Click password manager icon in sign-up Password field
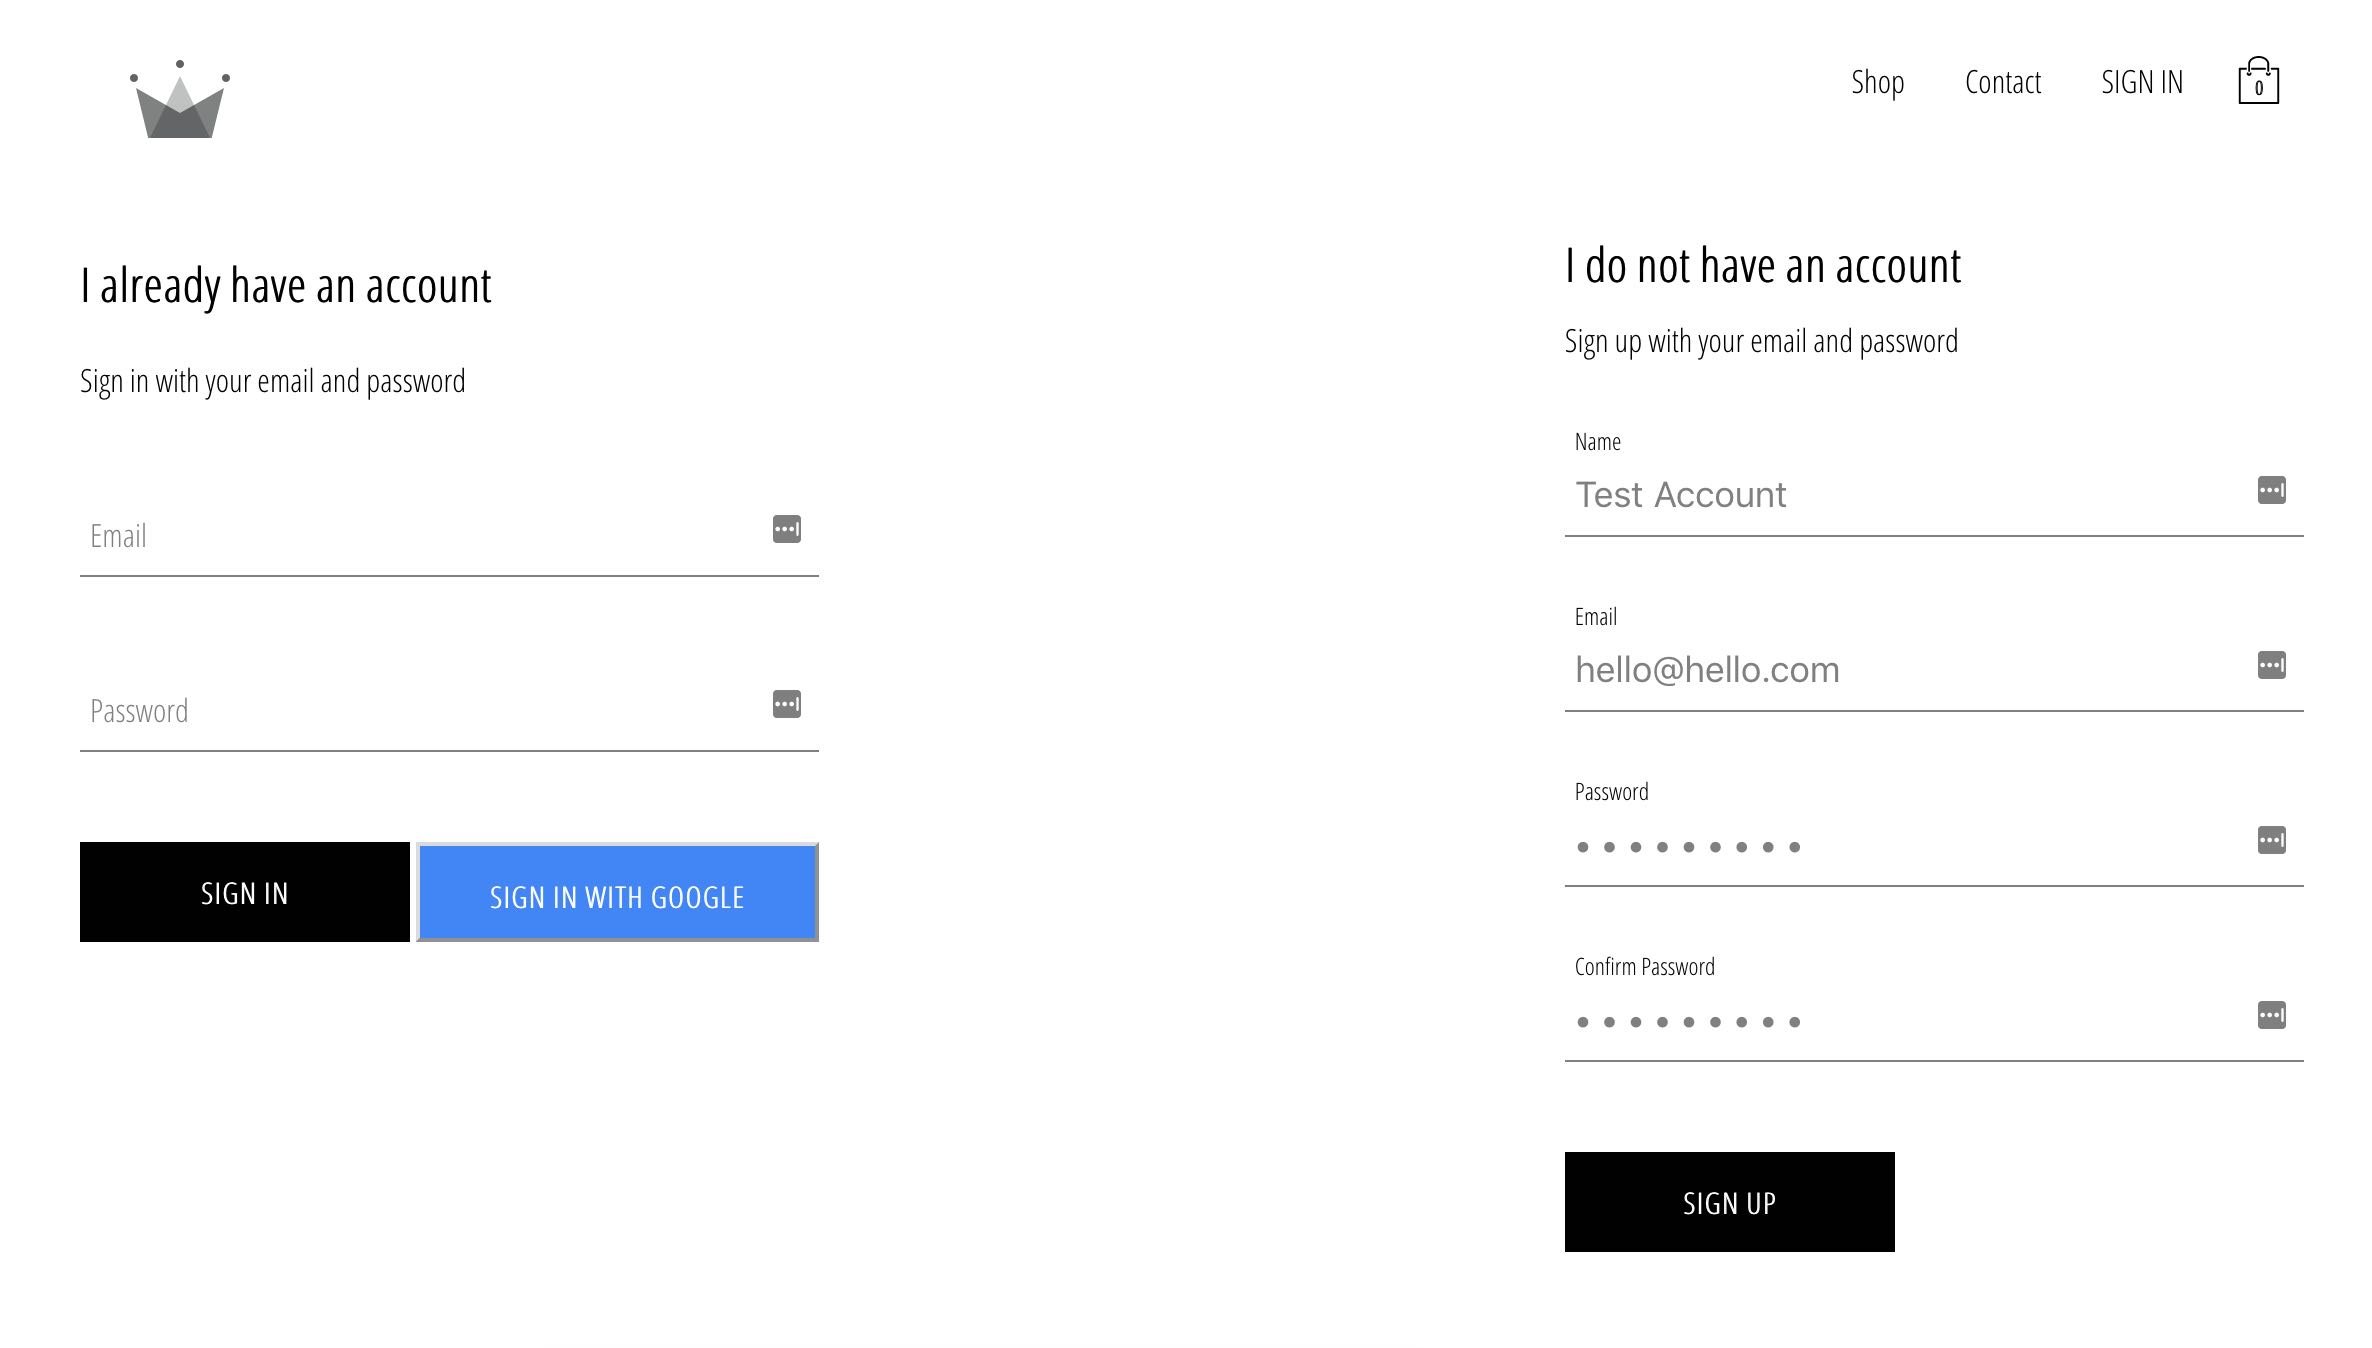This screenshot has height=1348, width=2372. (2271, 840)
